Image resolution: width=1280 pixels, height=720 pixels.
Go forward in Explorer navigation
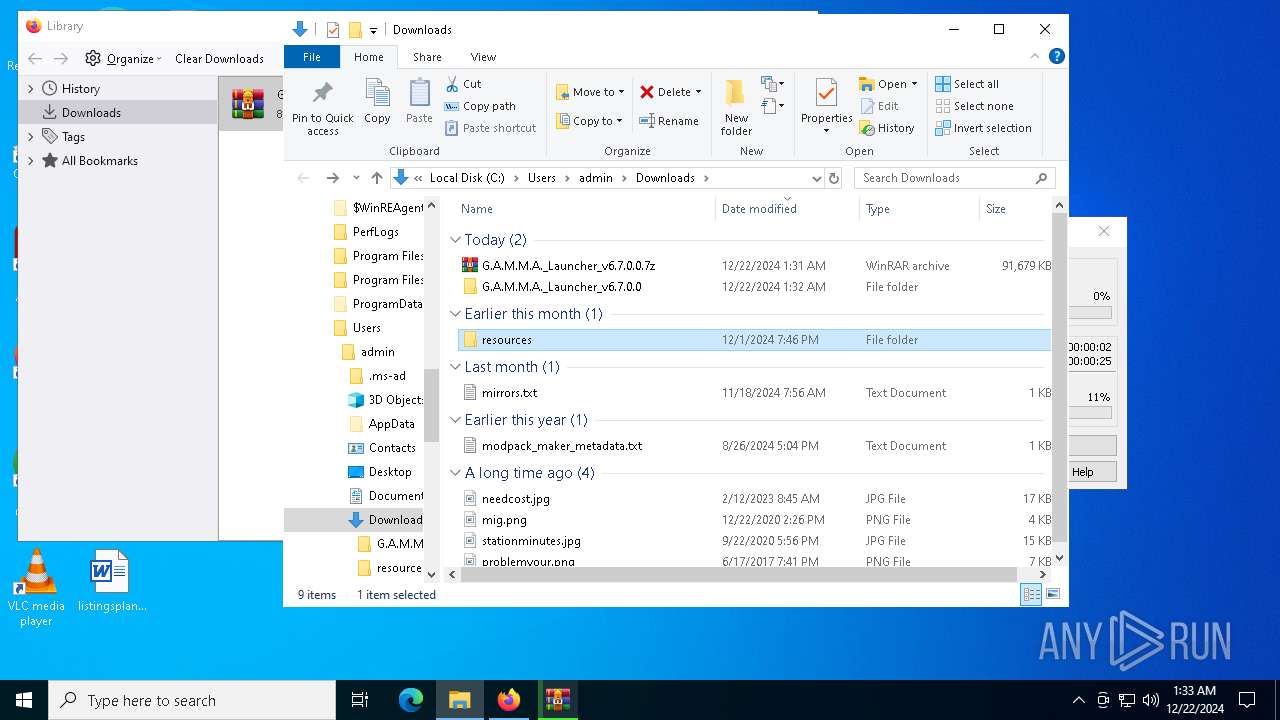tap(332, 178)
